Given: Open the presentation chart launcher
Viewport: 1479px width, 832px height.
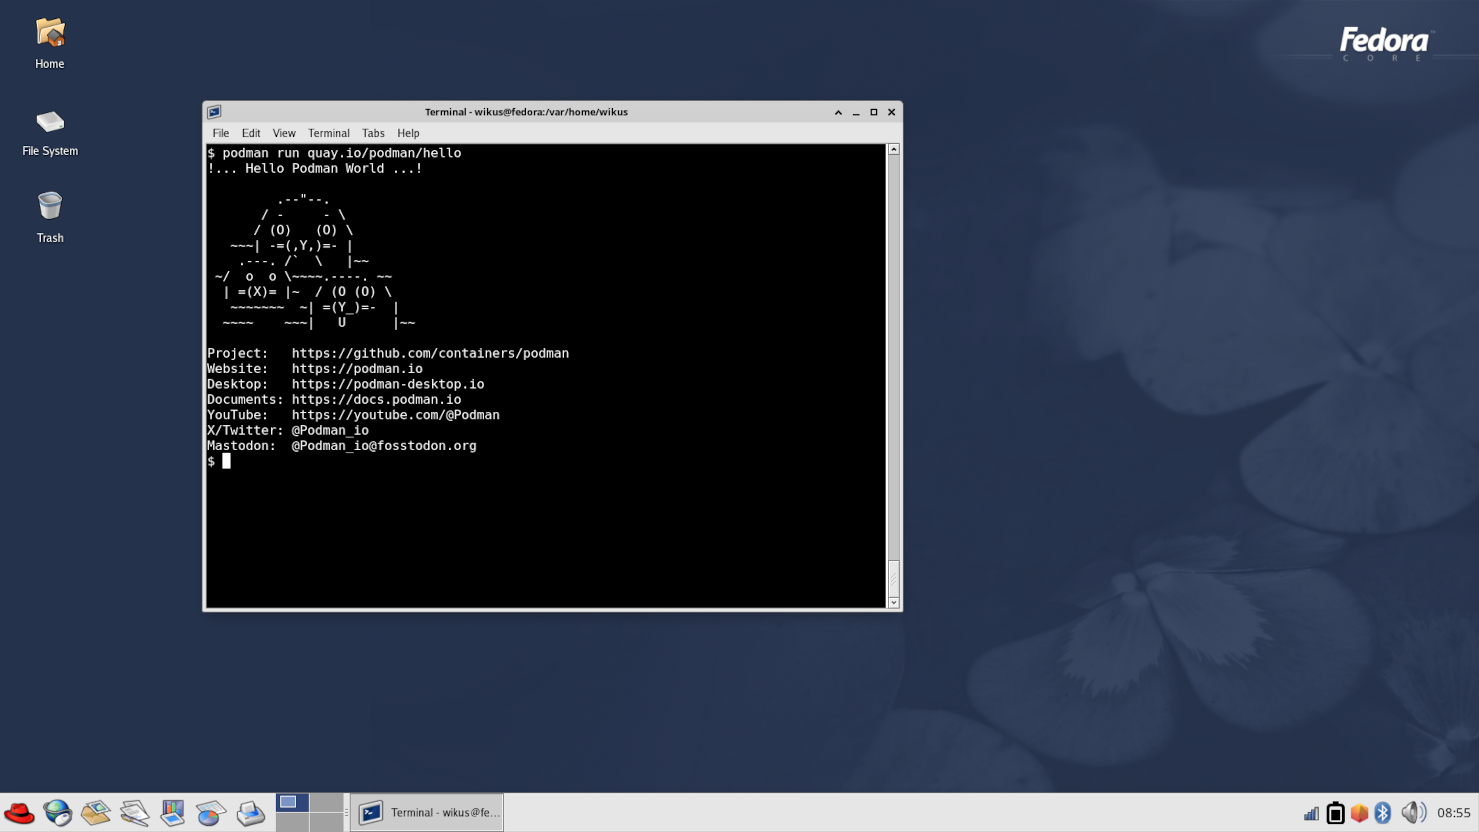Looking at the screenshot, I should (x=173, y=813).
